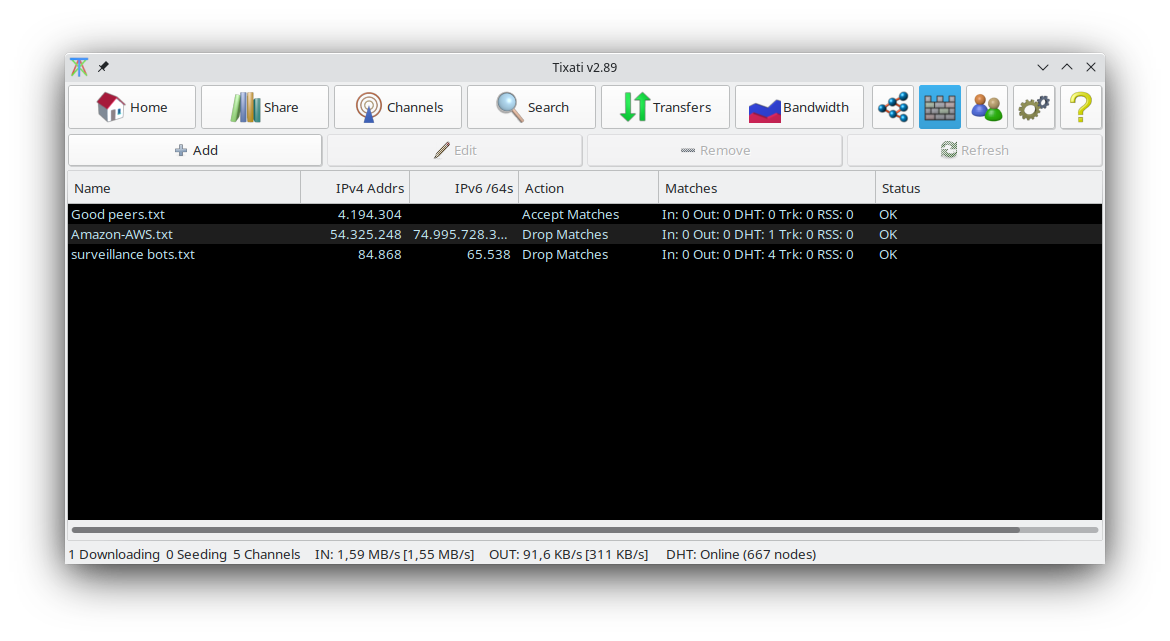Select the surveillance bots.txt filter row
The image size is (1170, 641).
[x=300, y=254]
